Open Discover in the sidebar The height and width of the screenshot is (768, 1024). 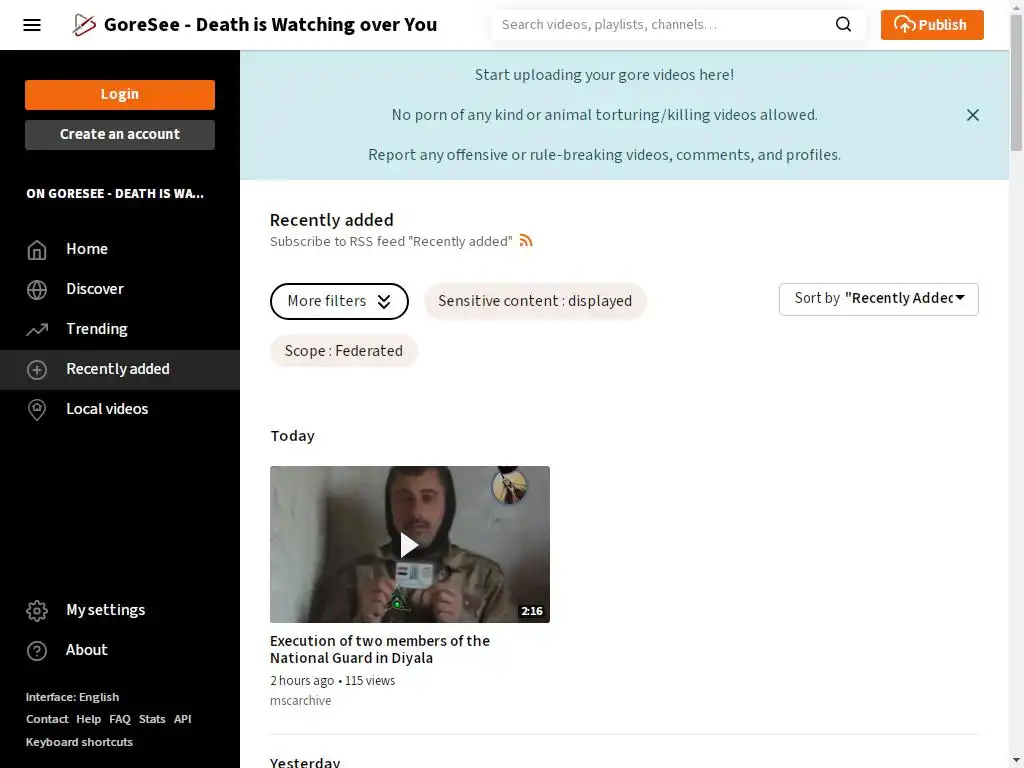pos(120,289)
